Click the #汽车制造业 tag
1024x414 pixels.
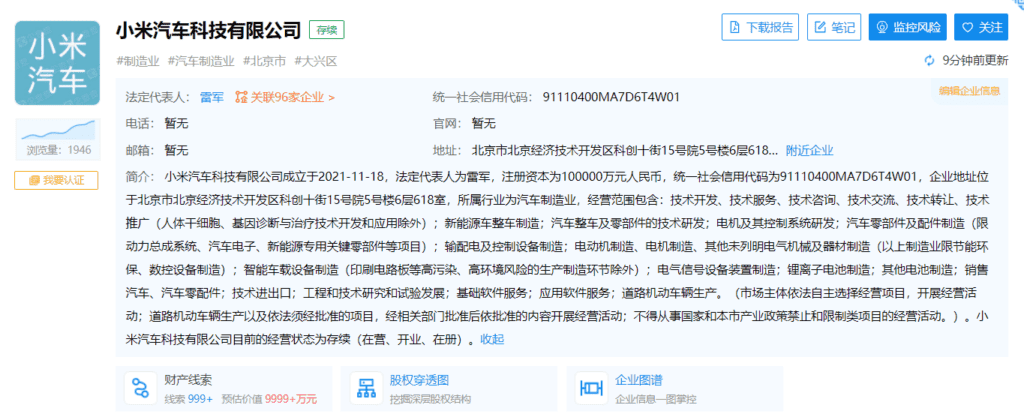pos(201,61)
